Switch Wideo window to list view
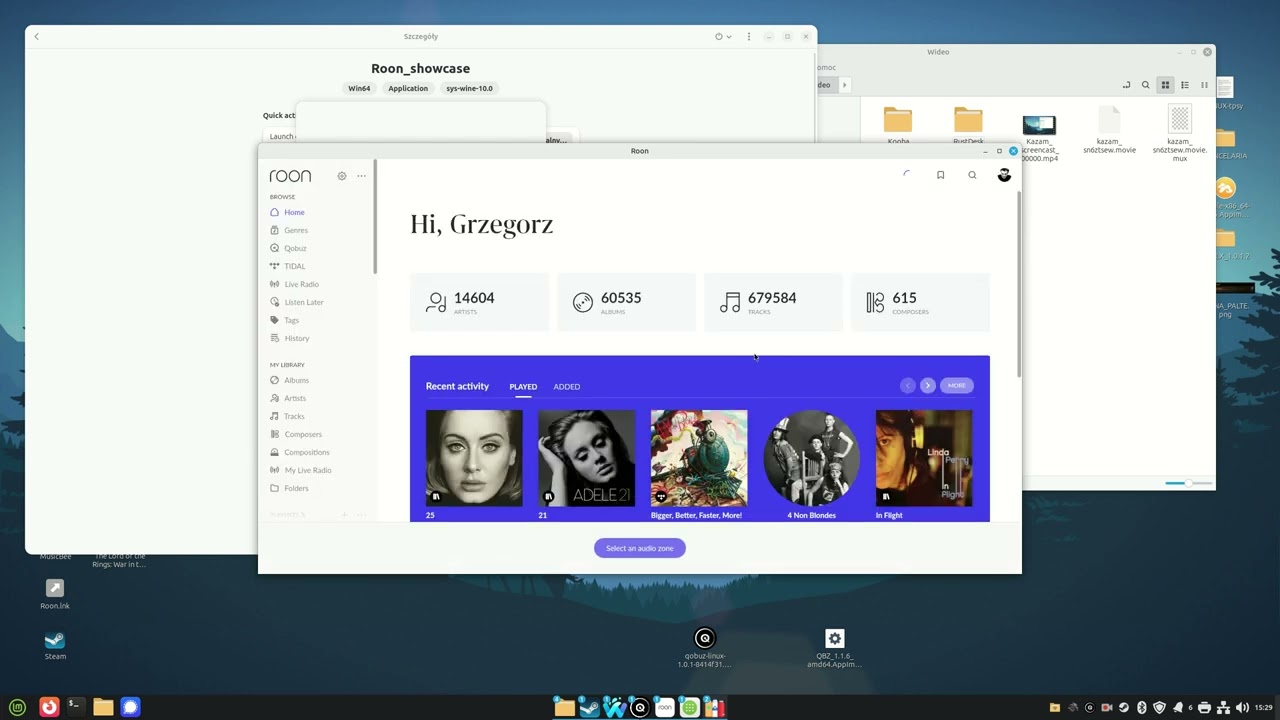This screenshot has height=720, width=1280. [1185, 85]
